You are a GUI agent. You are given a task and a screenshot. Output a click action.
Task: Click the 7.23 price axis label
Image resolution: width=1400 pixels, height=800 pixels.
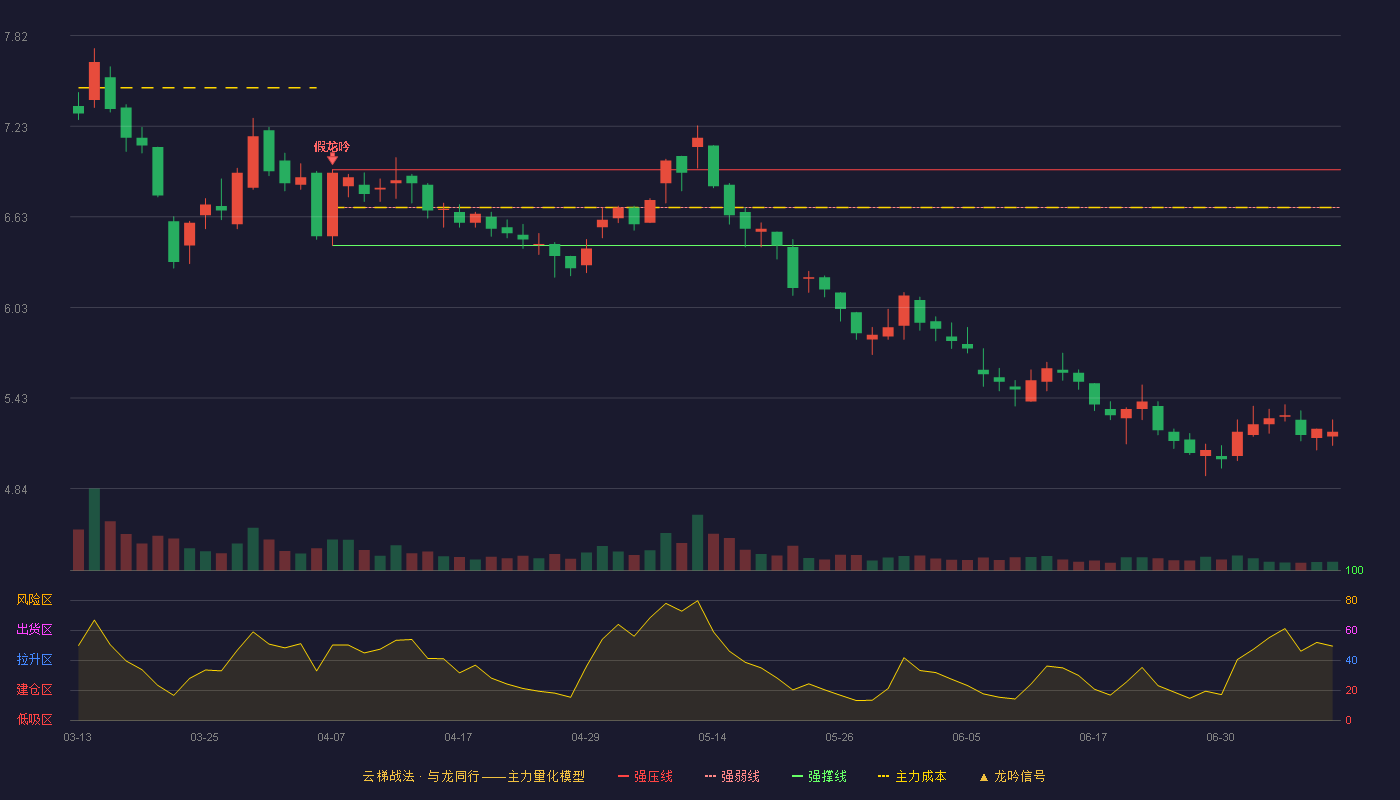tap(16, 128)
